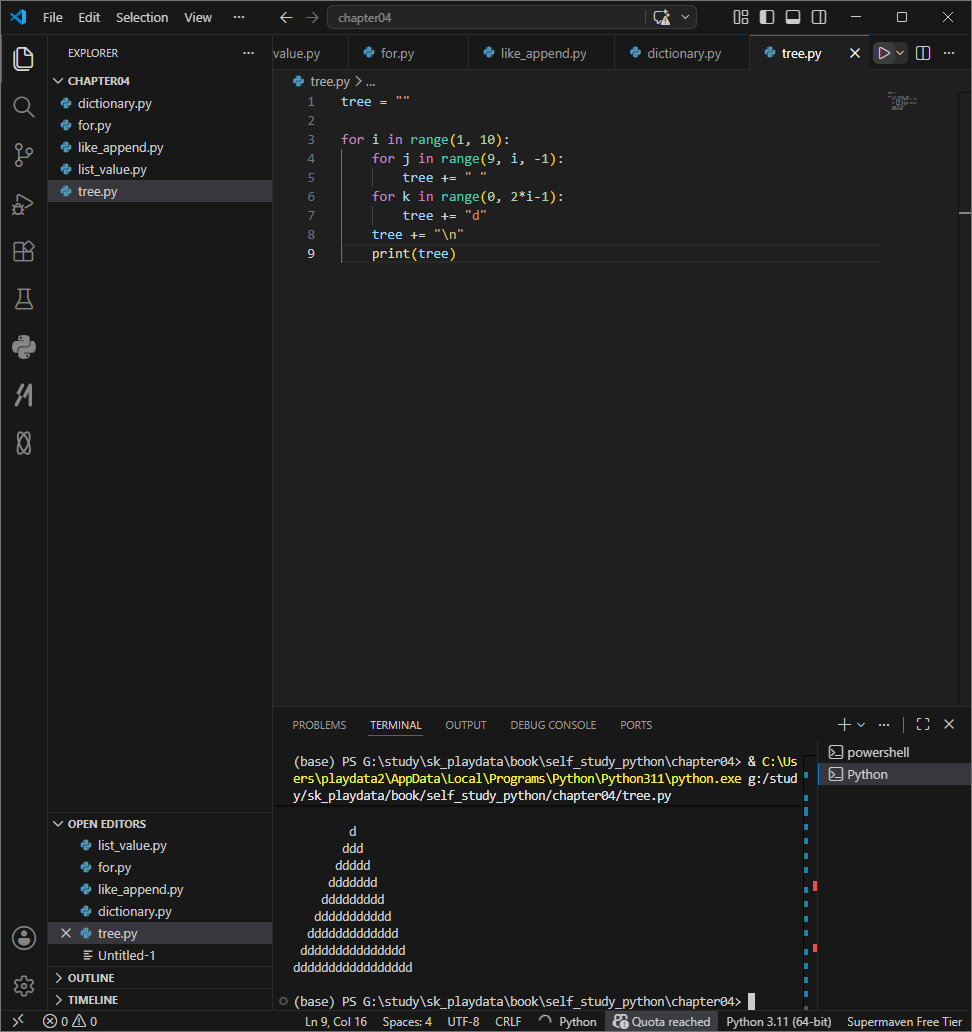Close tree.py in Open Editors list
This screenshot has height=1032, width=972.
(x=66, y=933)
